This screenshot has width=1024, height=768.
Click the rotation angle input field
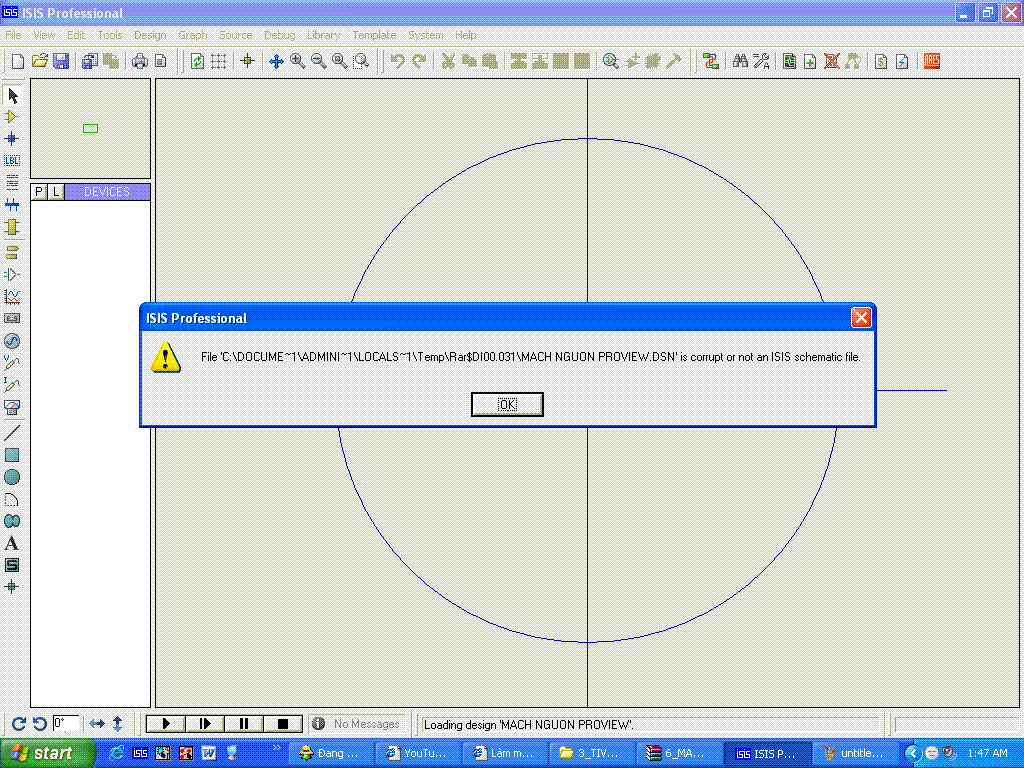click(66, 724)
